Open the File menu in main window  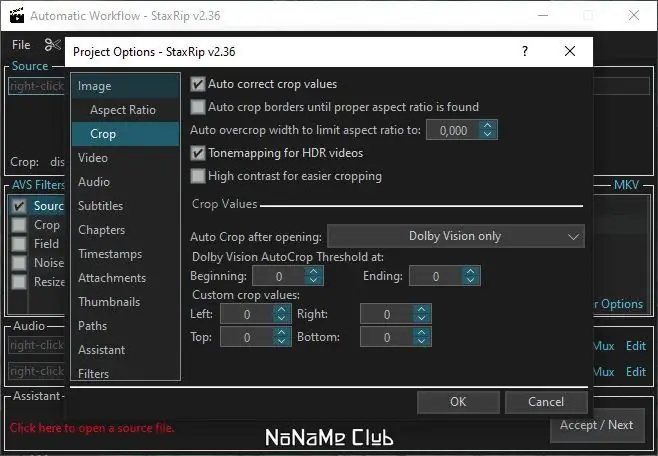21,44
